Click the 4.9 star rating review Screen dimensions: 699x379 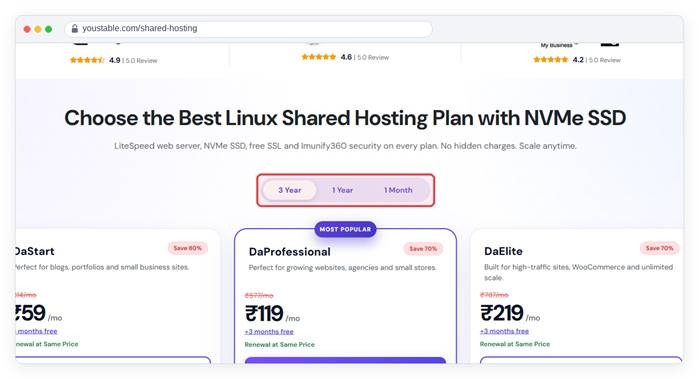point(114,60)
